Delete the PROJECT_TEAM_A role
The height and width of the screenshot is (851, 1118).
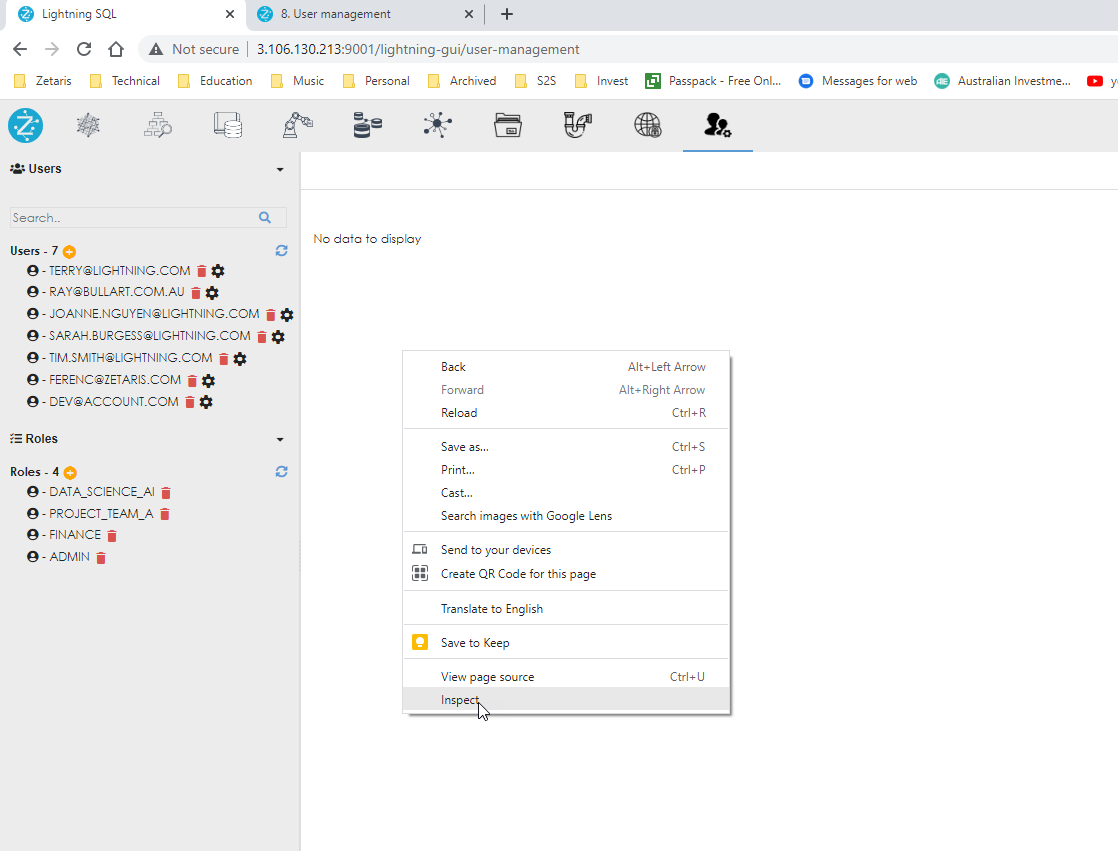coord(165,514)
